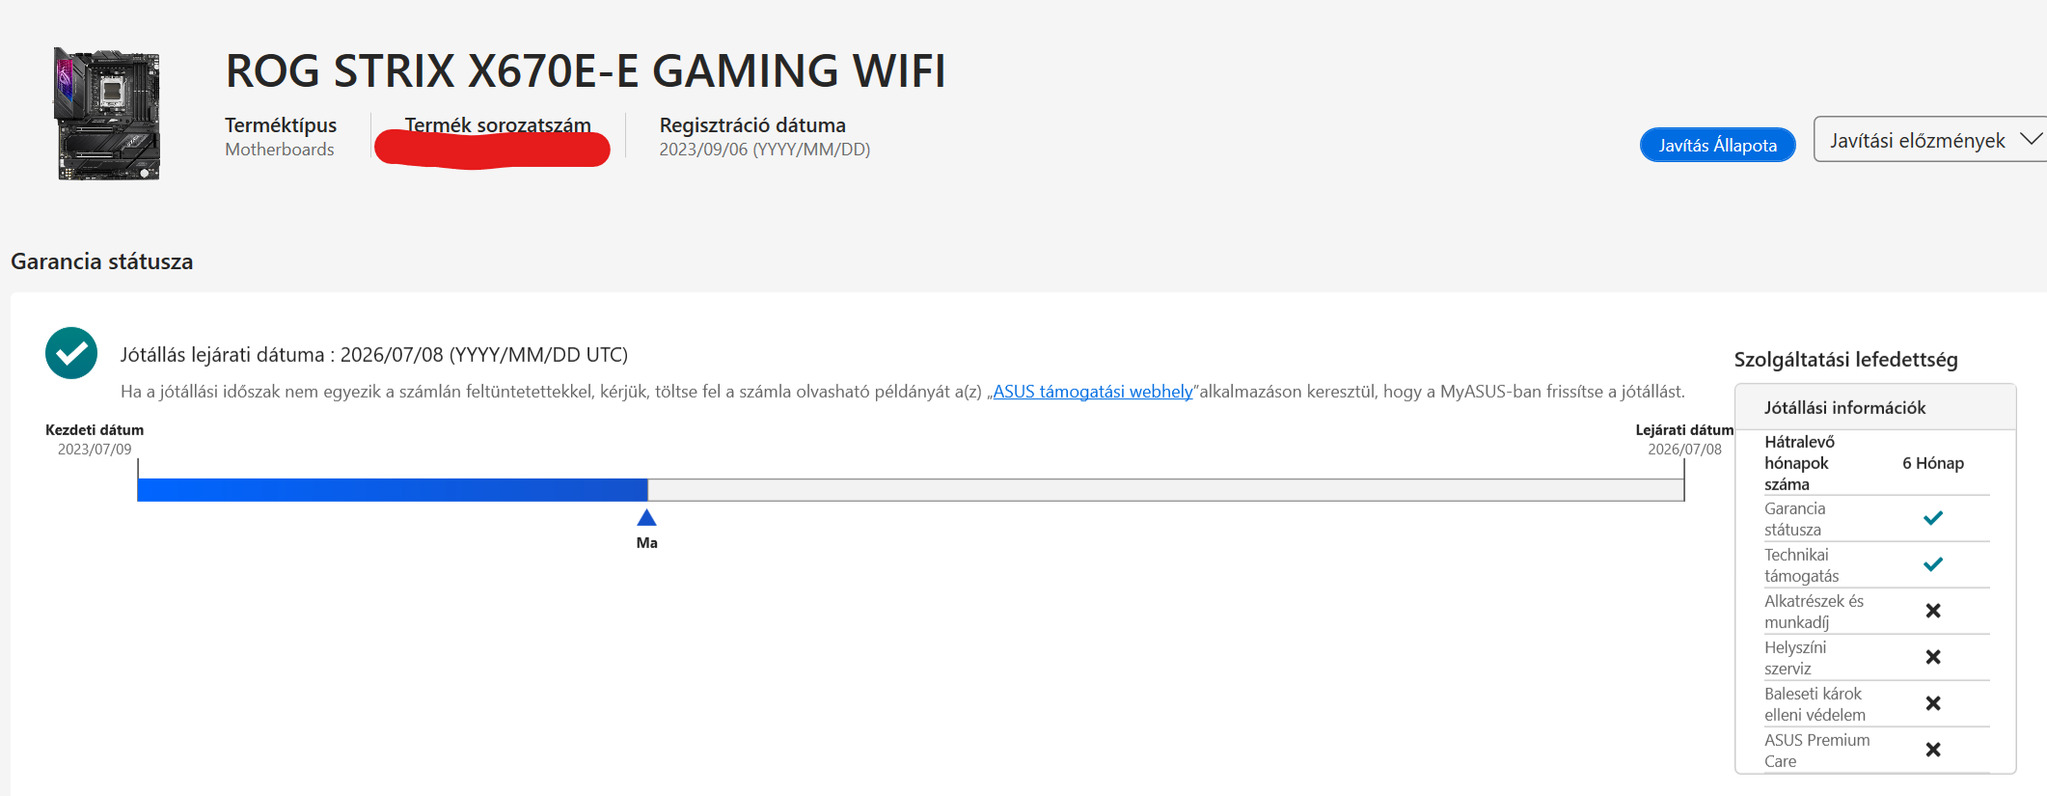Click the Helyszíni szerviz row label
The width and height of the screenshot is (2047, 796).
coord(1794,657)
